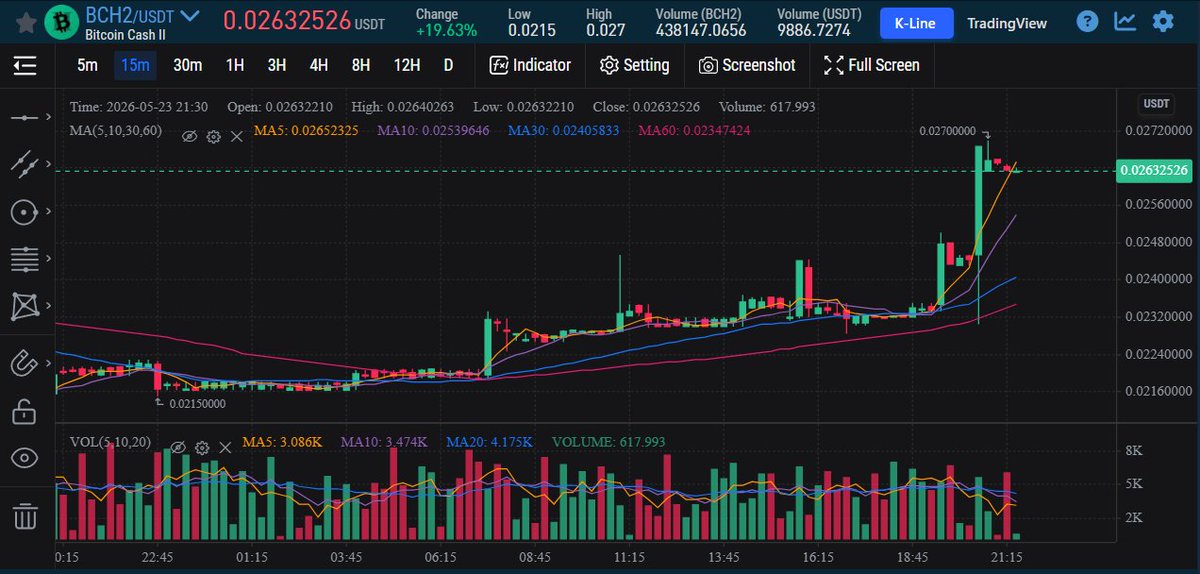This screenshot has height=574, width=1200.
Task: Click the MA10: 0.02539646 value
Action: click(x=433, y=130)
